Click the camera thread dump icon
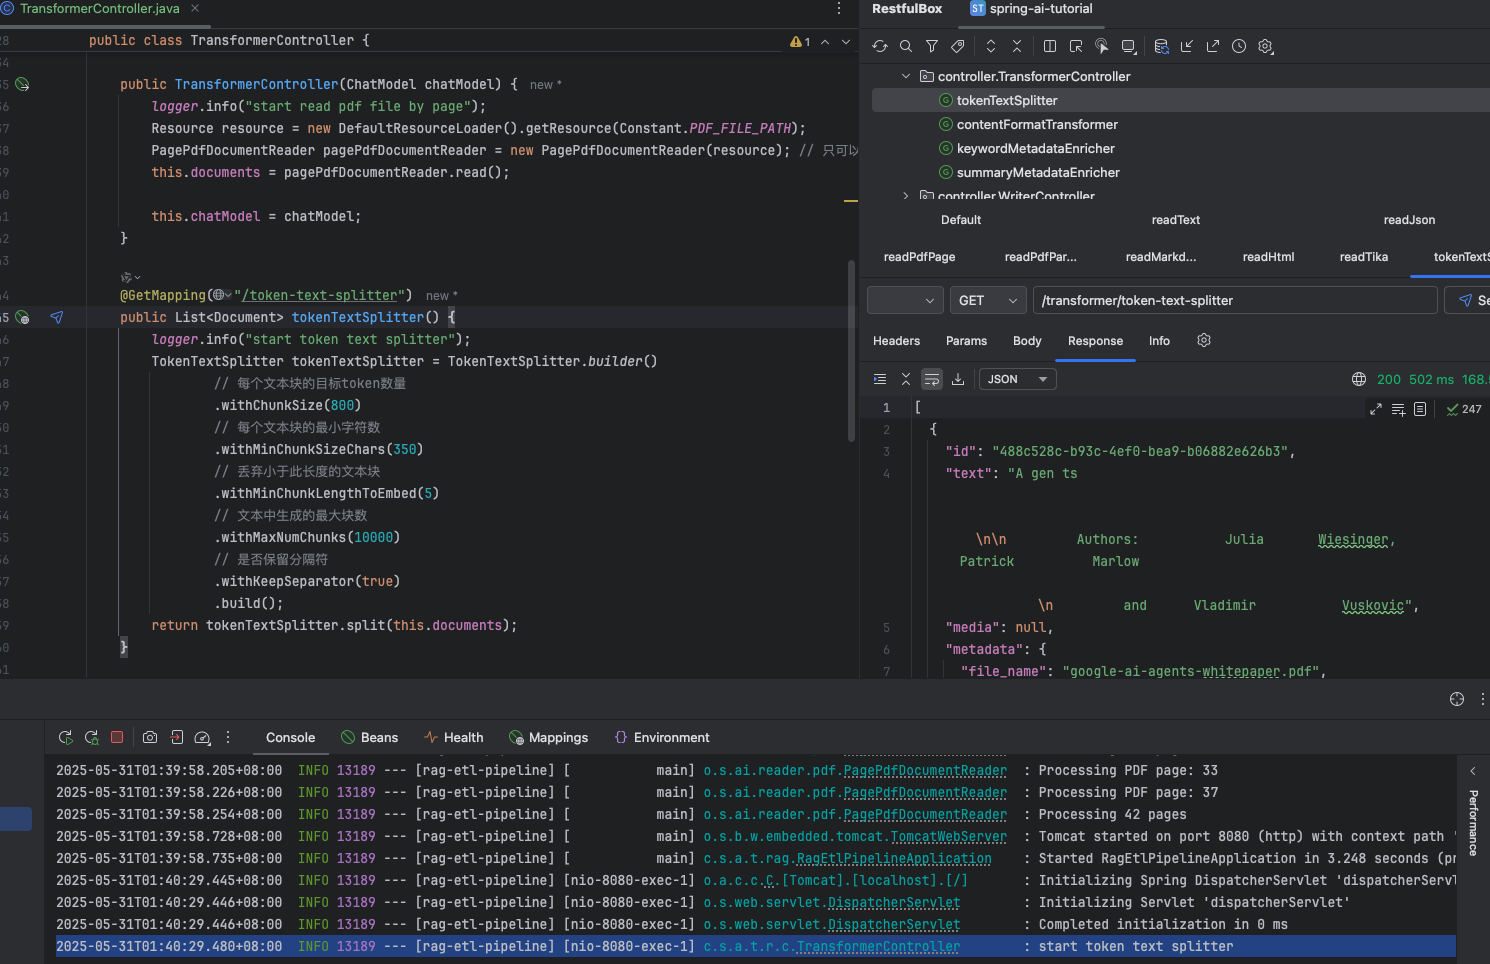This screenshot has width=1490, height=964. [x=150, y=737]
